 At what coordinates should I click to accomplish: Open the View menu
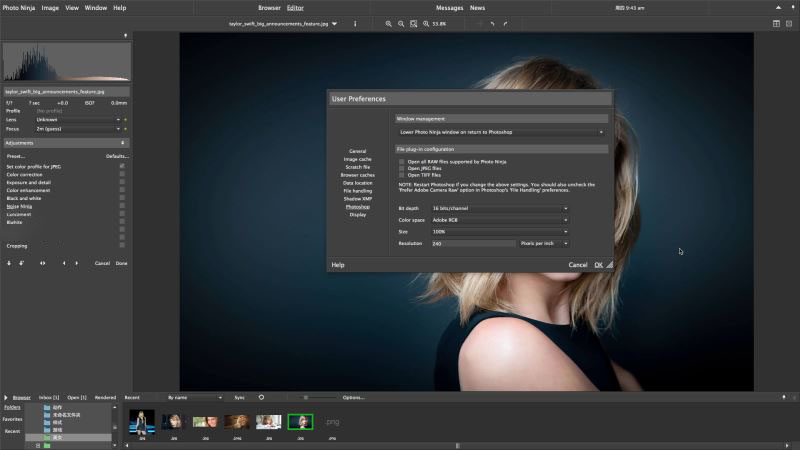72,8
